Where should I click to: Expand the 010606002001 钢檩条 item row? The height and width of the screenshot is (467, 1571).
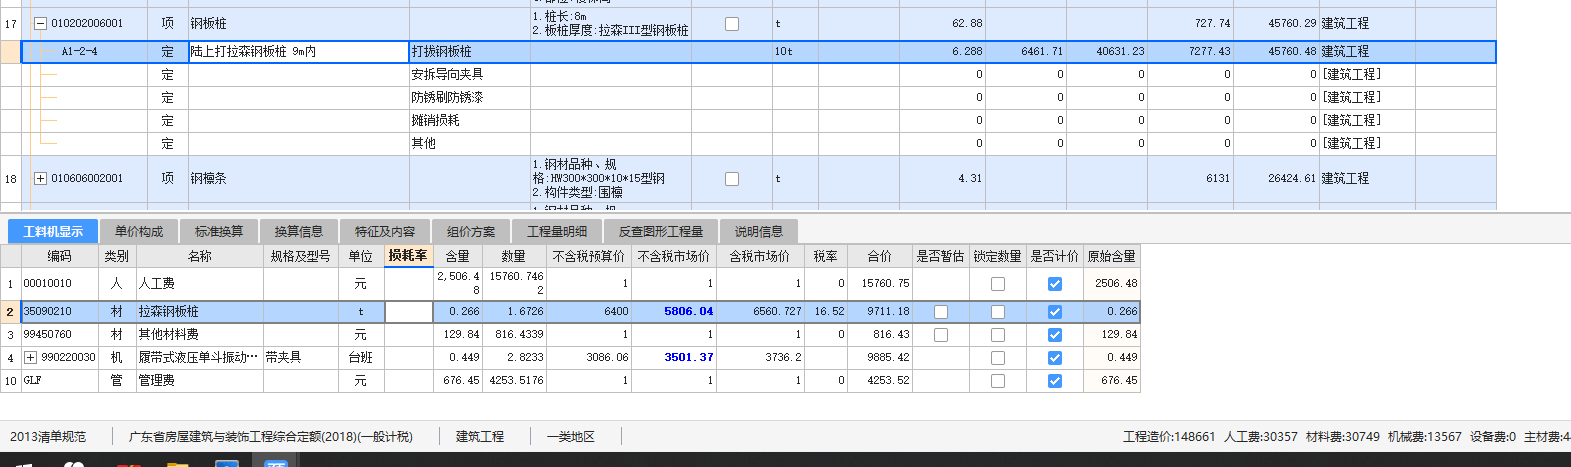coord(41,178)
